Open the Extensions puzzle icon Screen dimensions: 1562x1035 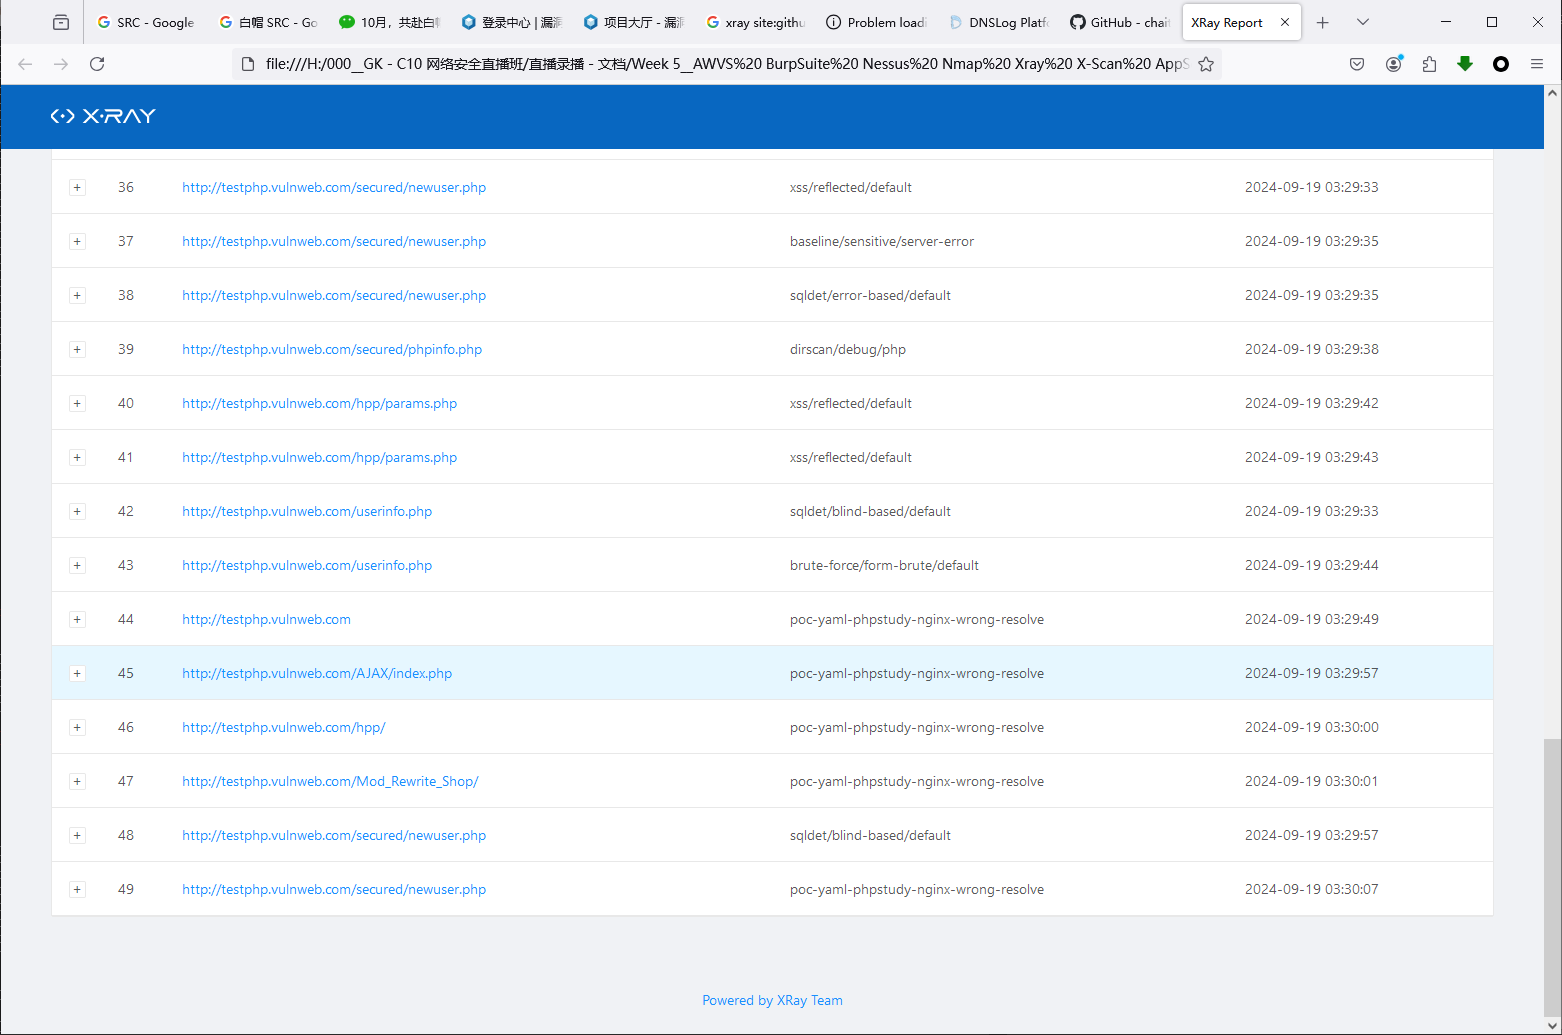1429,64
